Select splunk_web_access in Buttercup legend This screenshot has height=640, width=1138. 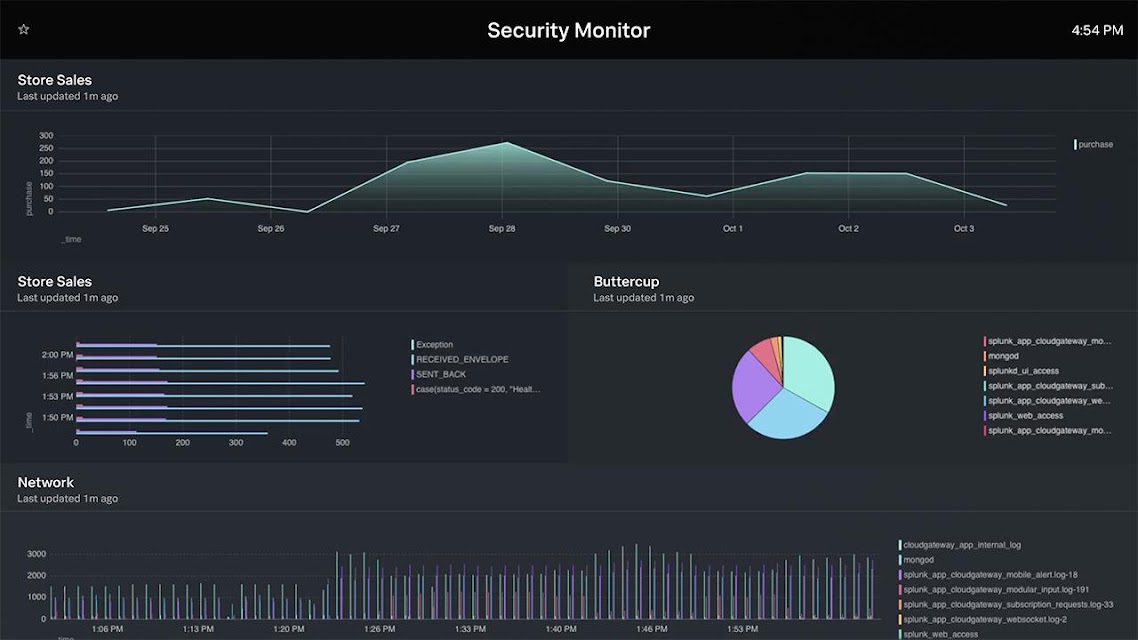point(1024,416)
